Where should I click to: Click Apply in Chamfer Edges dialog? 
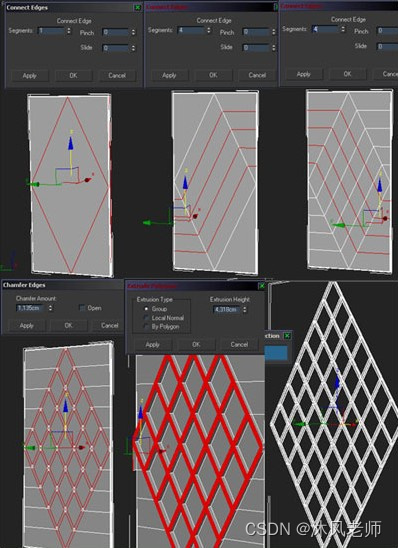[27, 325]
